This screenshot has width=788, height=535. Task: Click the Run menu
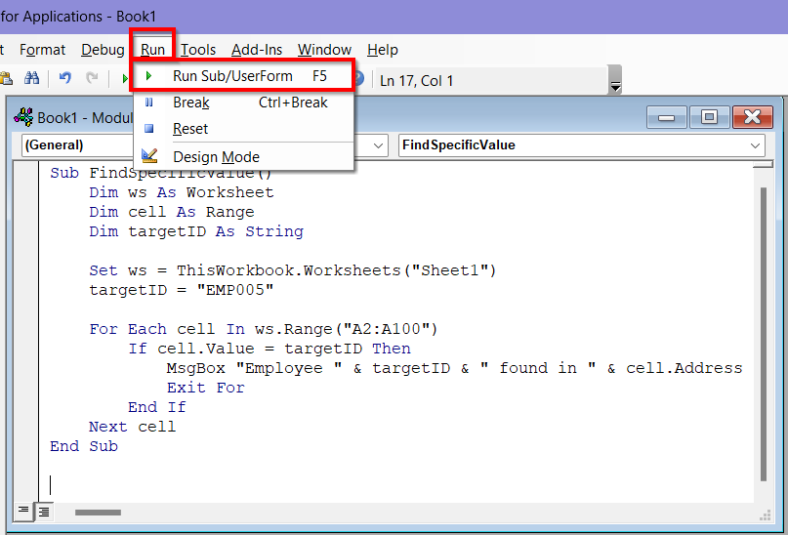coord(153,50)
